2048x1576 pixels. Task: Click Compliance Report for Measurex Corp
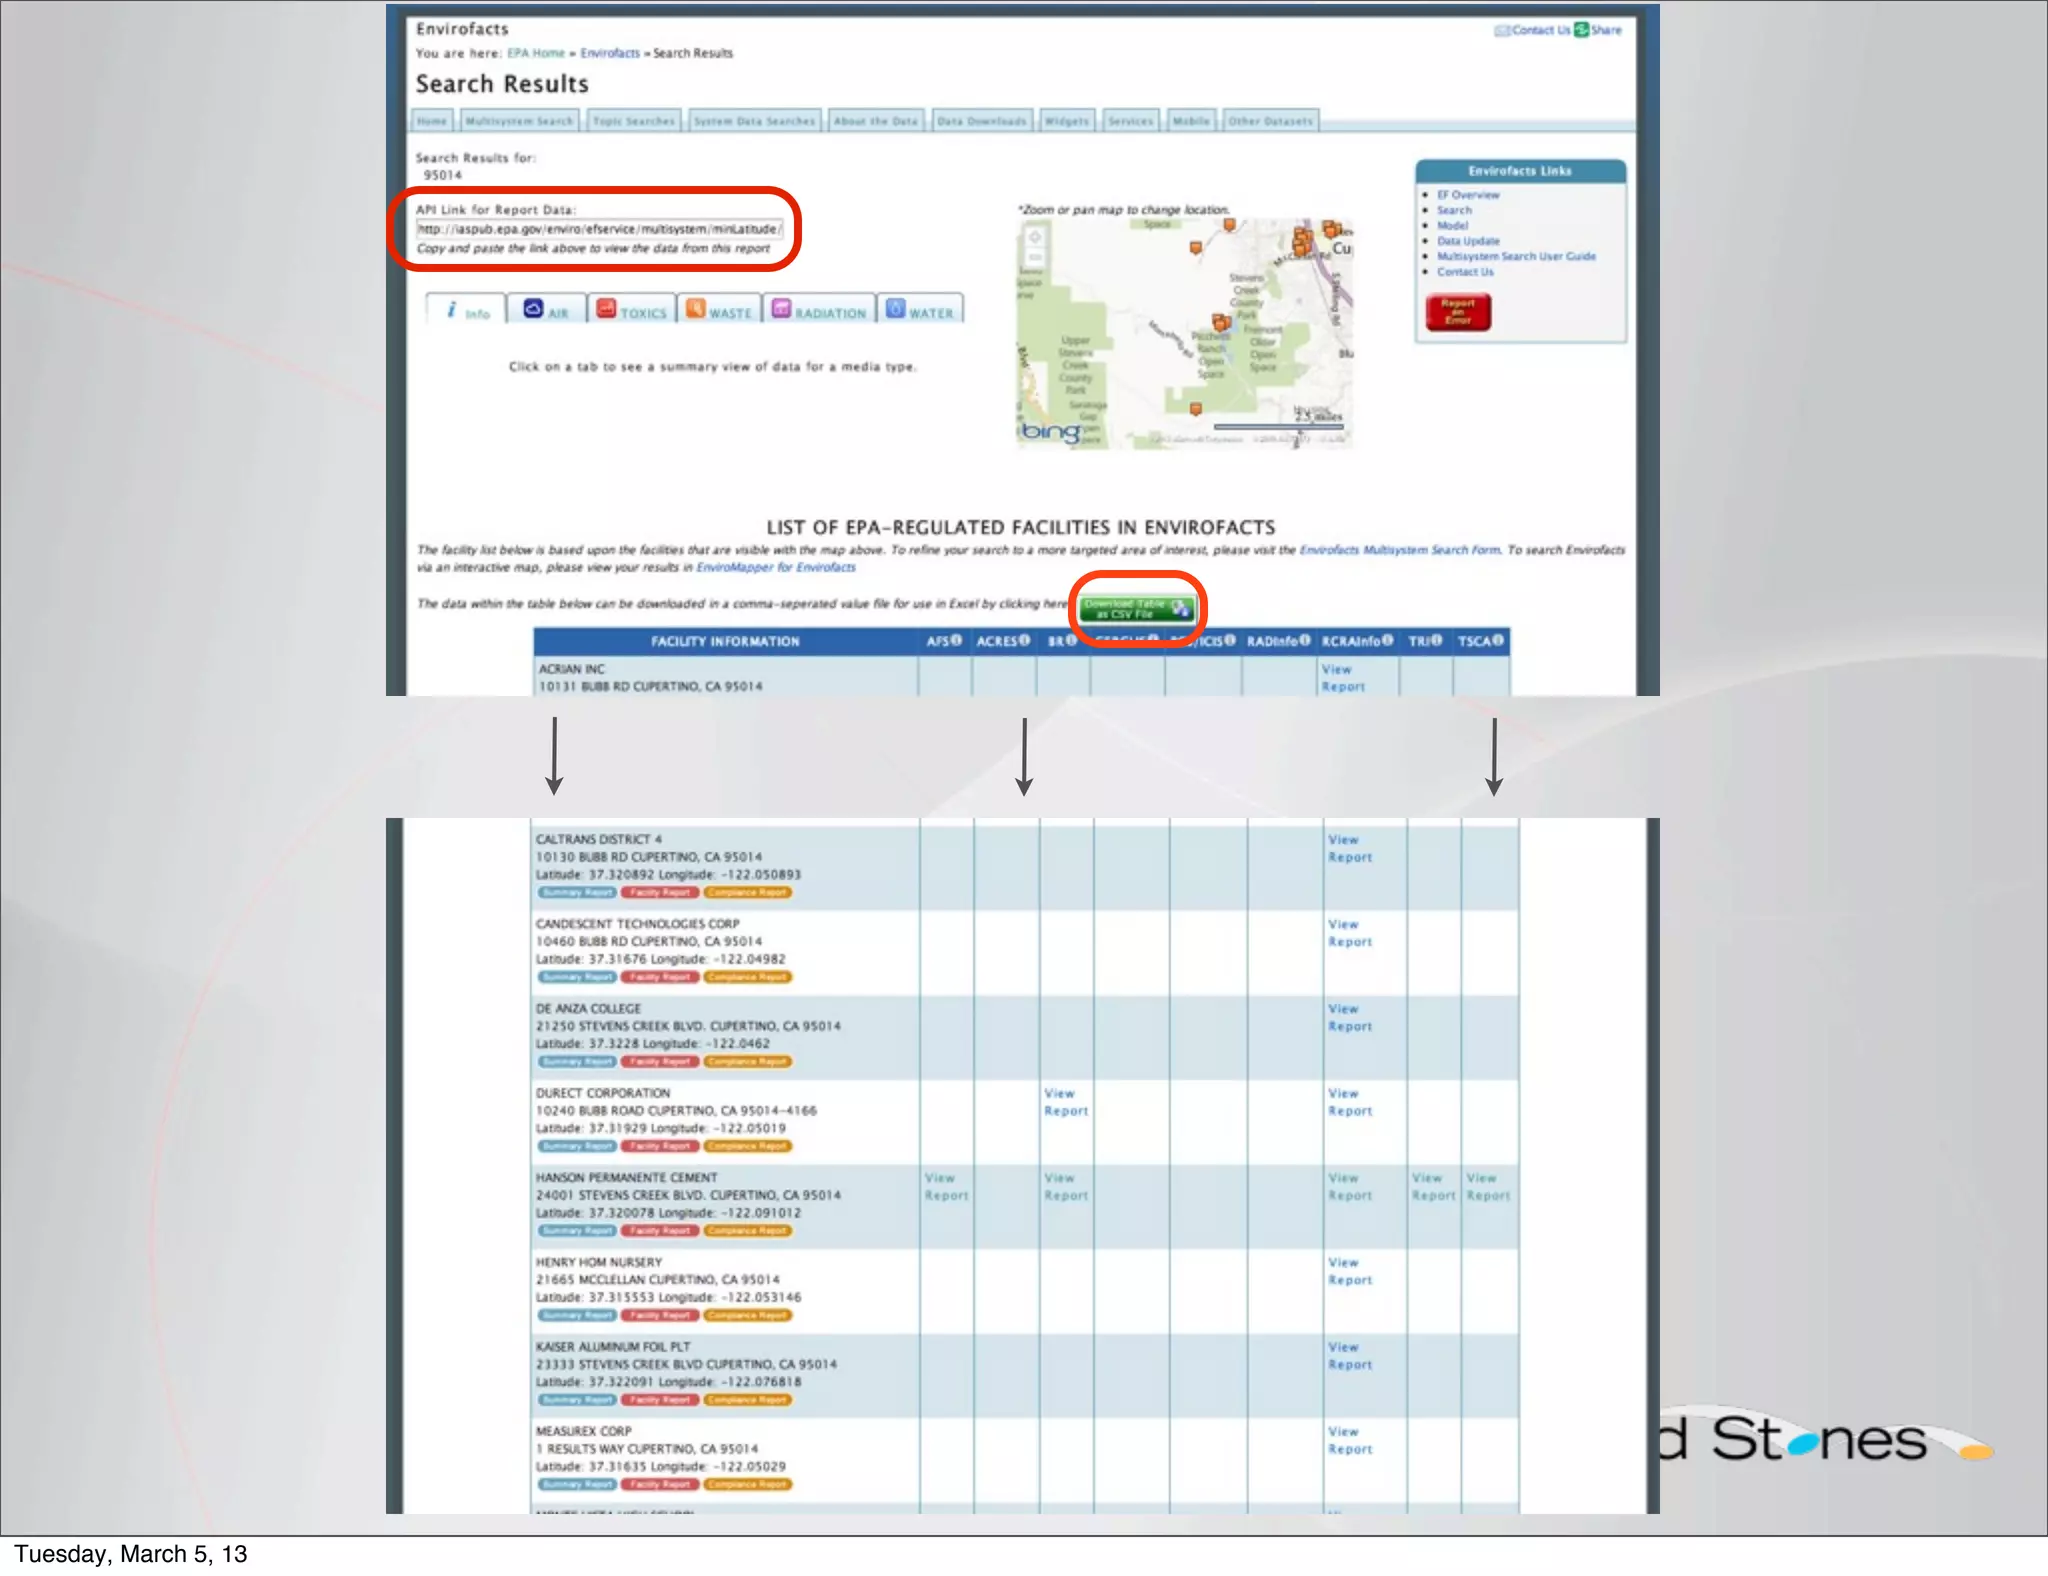point(748,1484)
